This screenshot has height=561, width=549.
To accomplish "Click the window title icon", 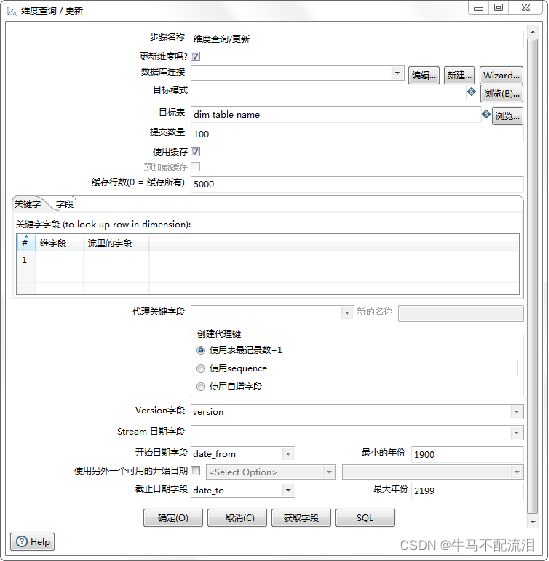I will (11, 11).
